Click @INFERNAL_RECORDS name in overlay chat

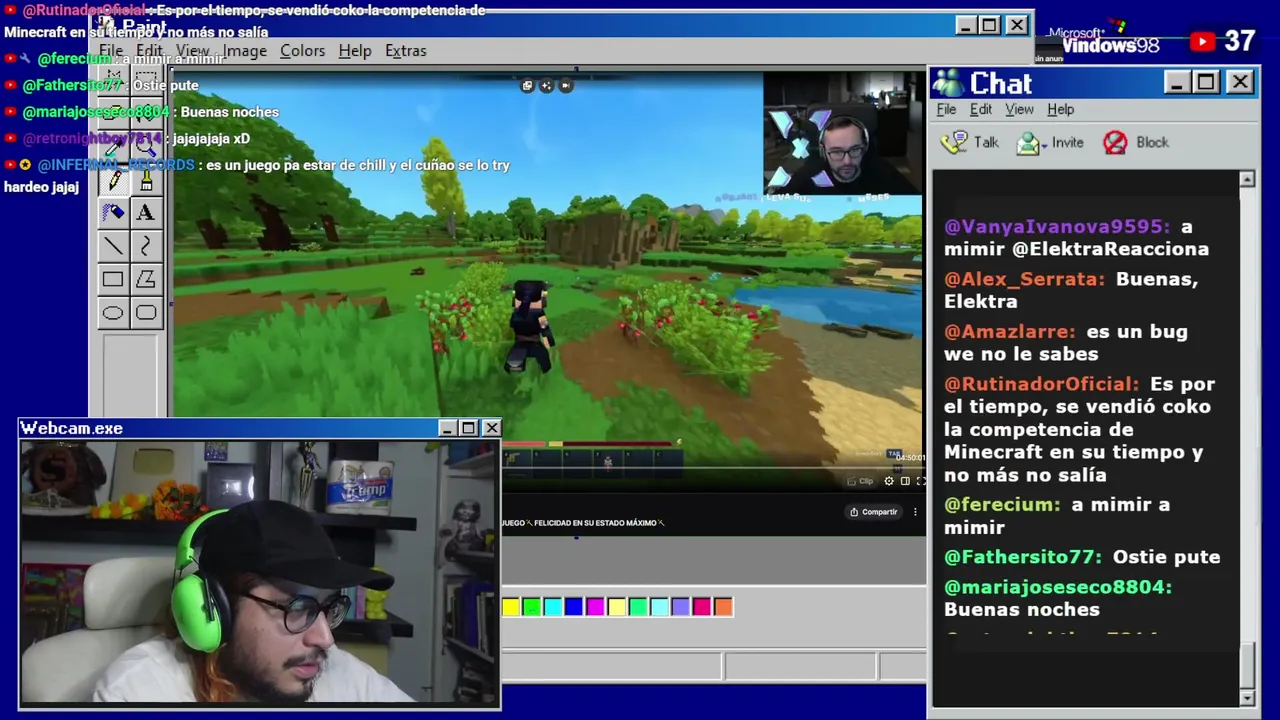pyautogui.click(x=116, y=165)
